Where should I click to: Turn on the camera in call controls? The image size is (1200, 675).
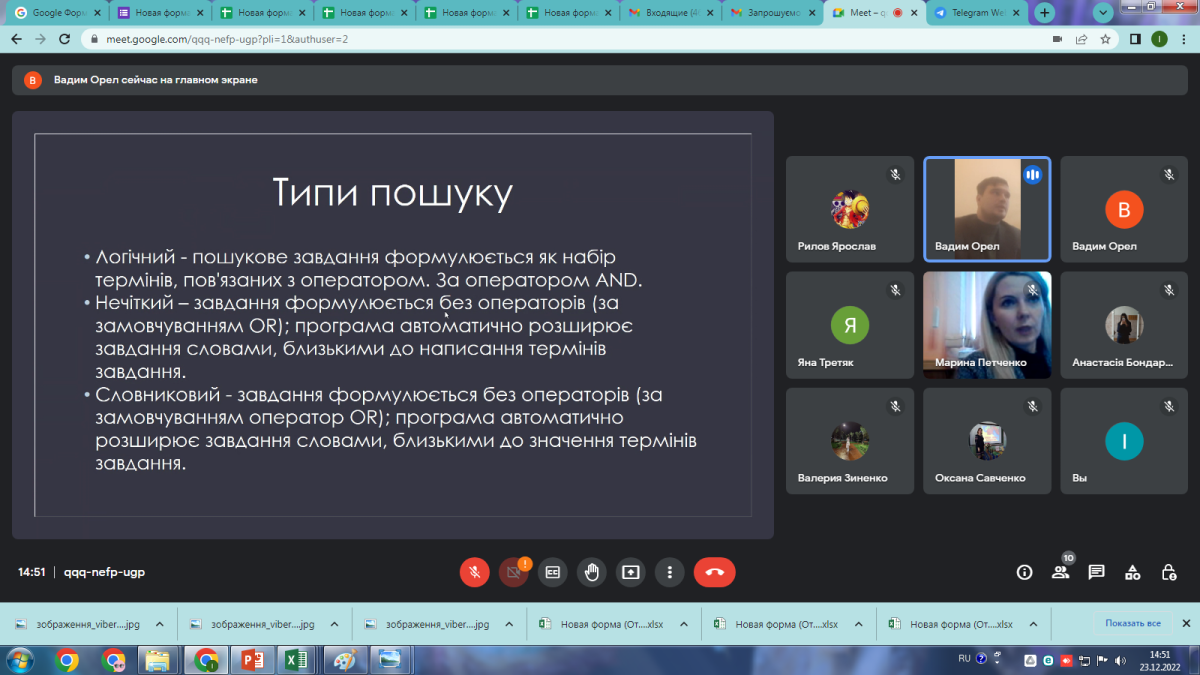point(513,572)
